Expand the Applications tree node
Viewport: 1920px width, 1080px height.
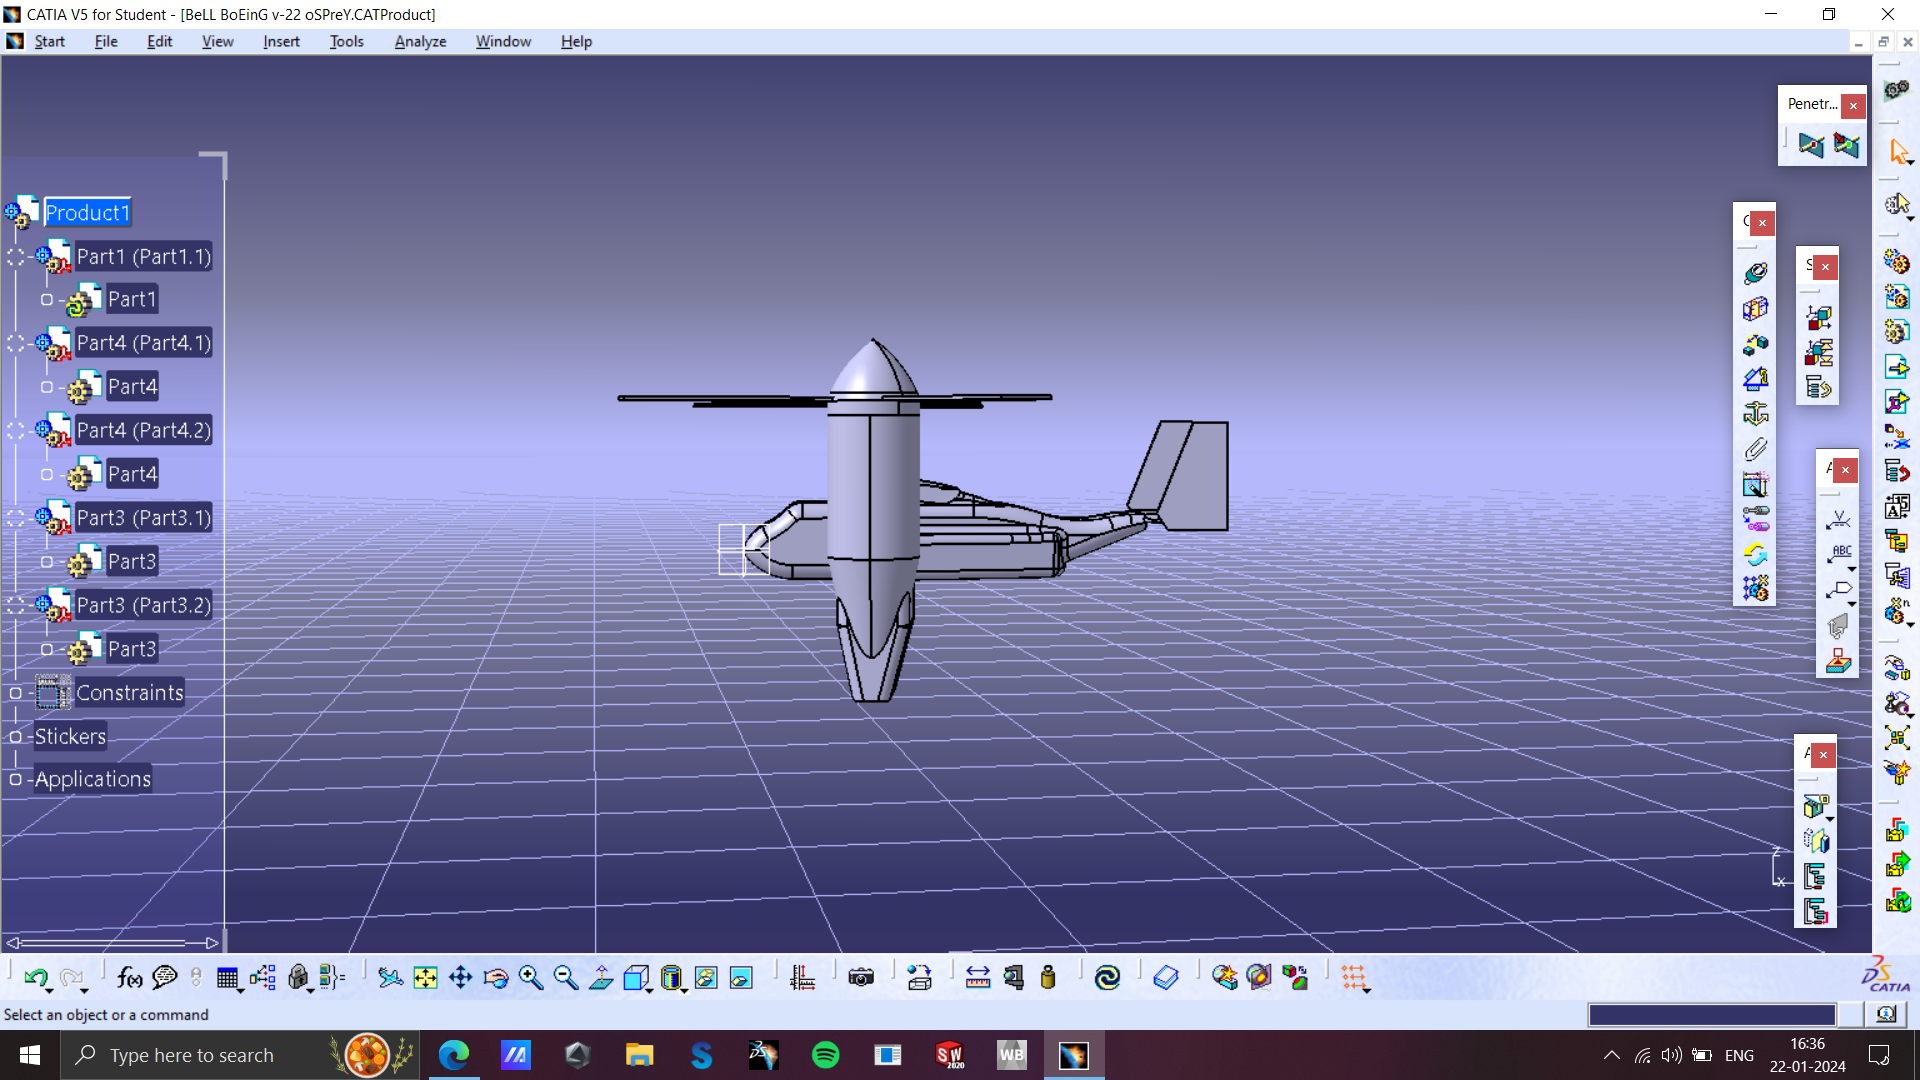[x=15, y=779]
